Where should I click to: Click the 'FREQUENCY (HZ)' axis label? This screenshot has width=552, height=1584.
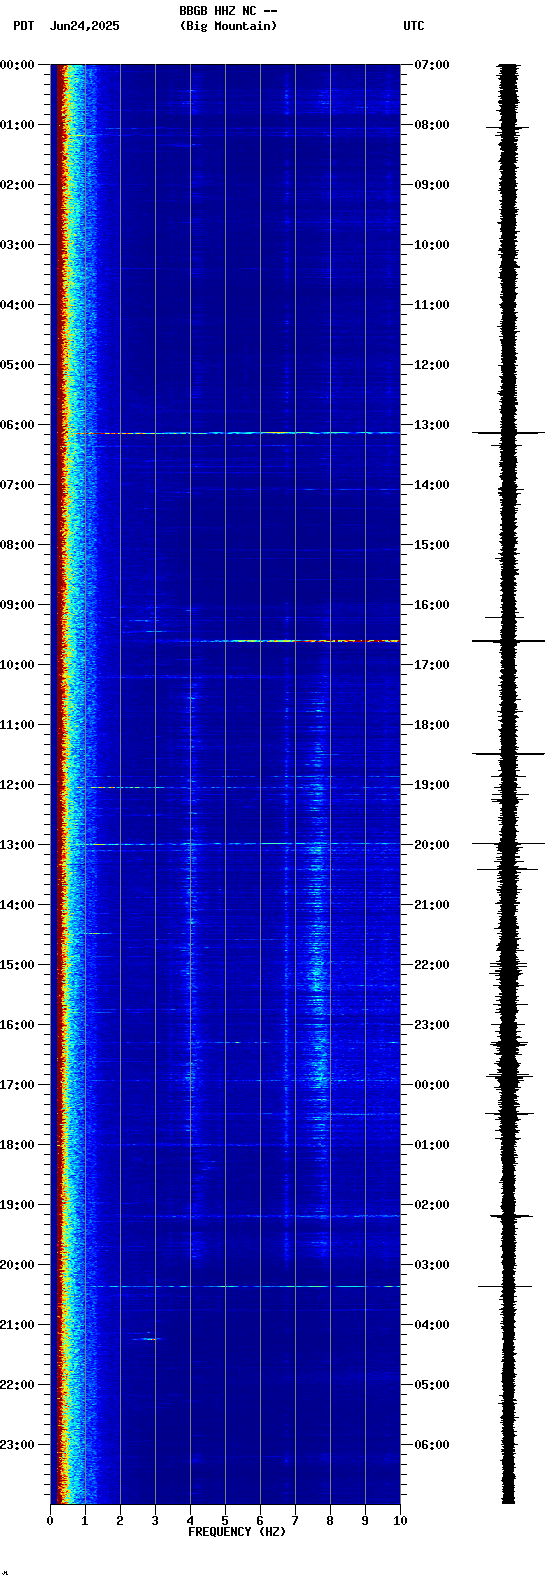pos(237,1532)
